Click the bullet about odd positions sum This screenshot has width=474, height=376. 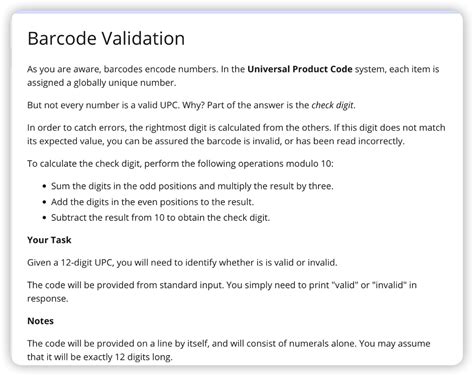coord(192,186)
